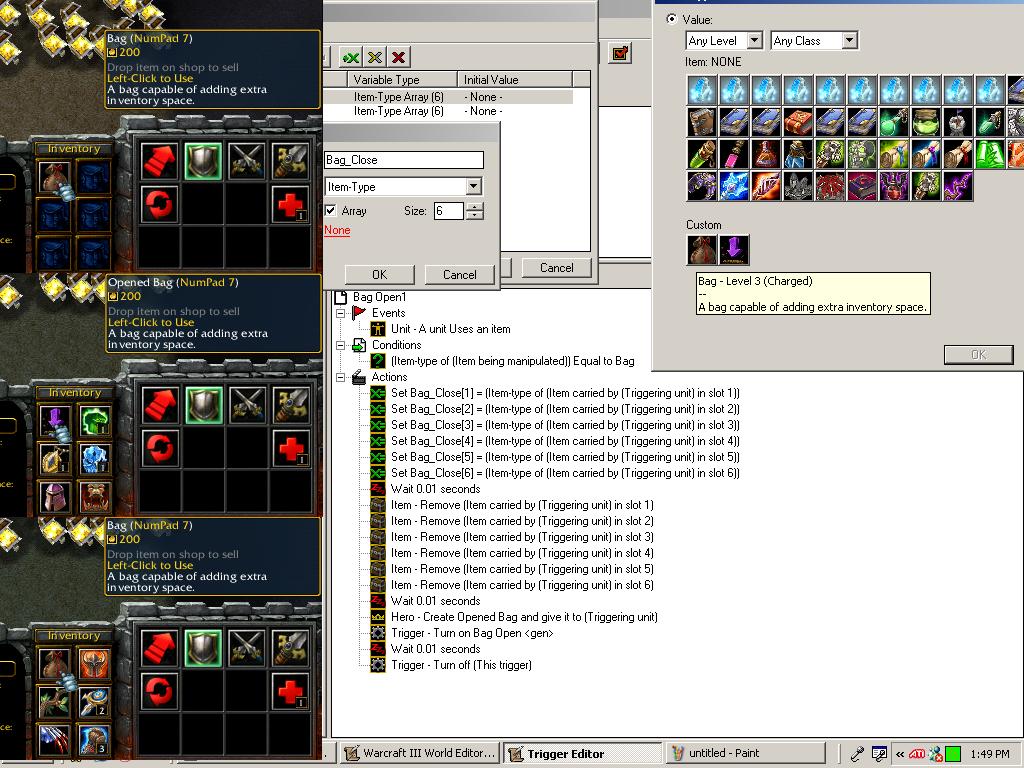Click OK in the variable dialog
The width and height of the screenshot is (1024, 768).
coord(379,275)
